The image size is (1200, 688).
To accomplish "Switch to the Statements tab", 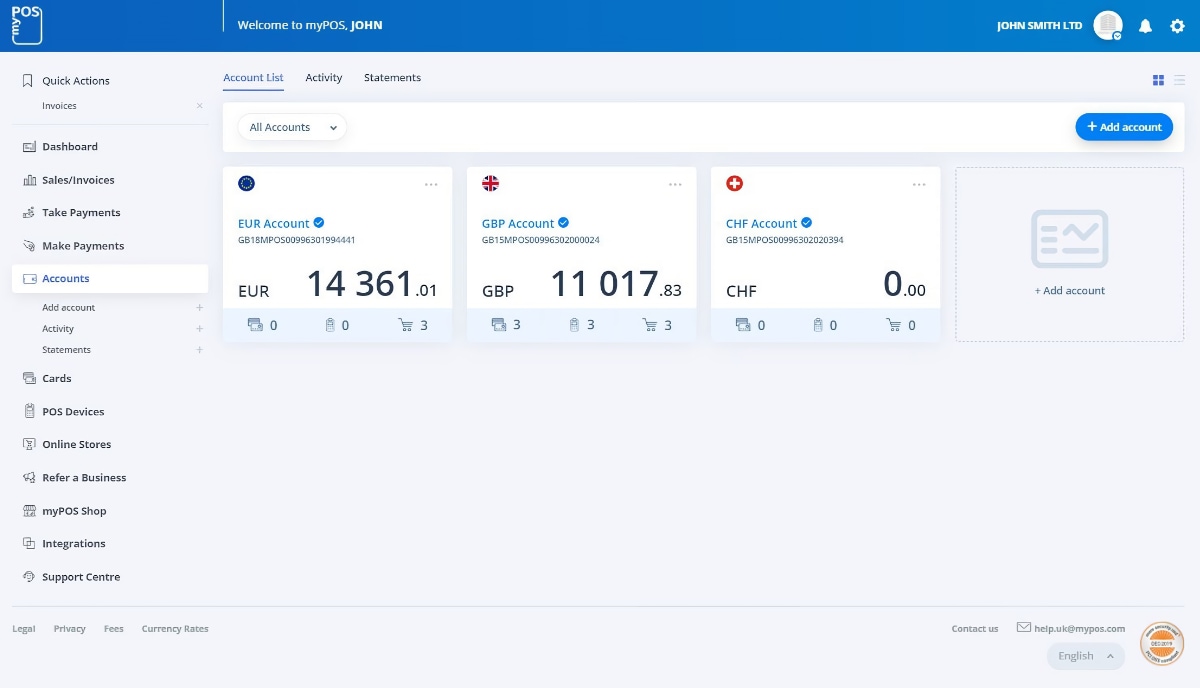I will click(392, 78).
